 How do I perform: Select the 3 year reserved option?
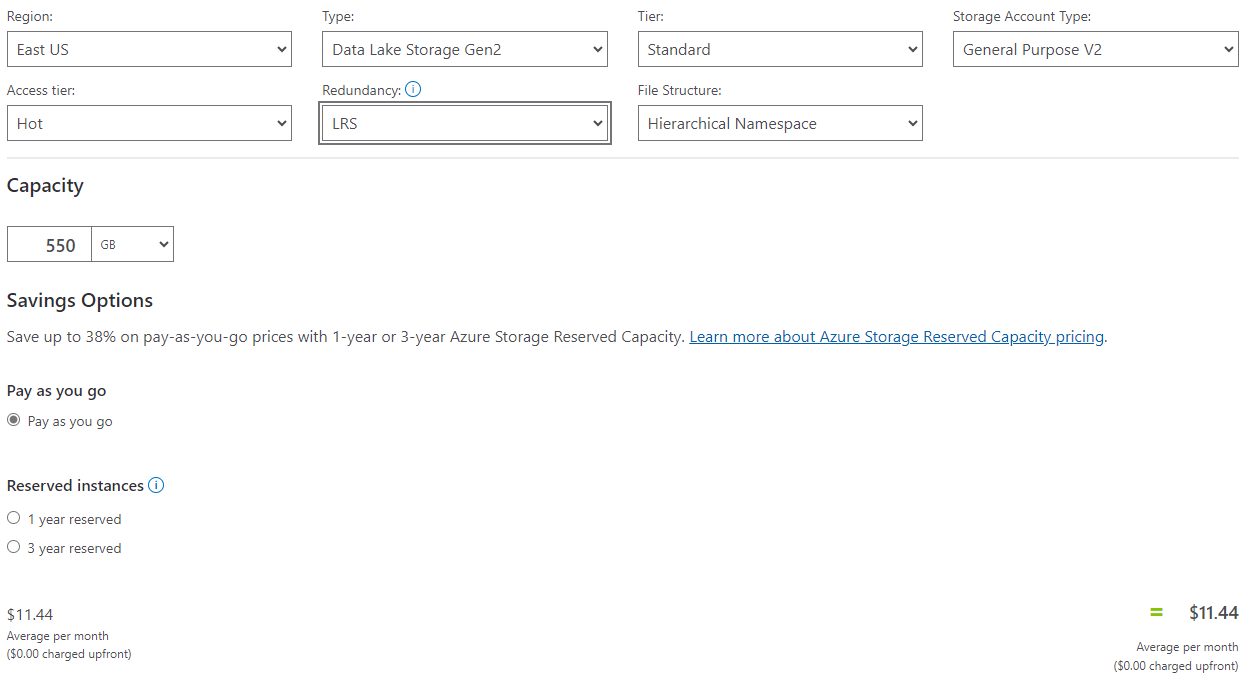(13, 546)
